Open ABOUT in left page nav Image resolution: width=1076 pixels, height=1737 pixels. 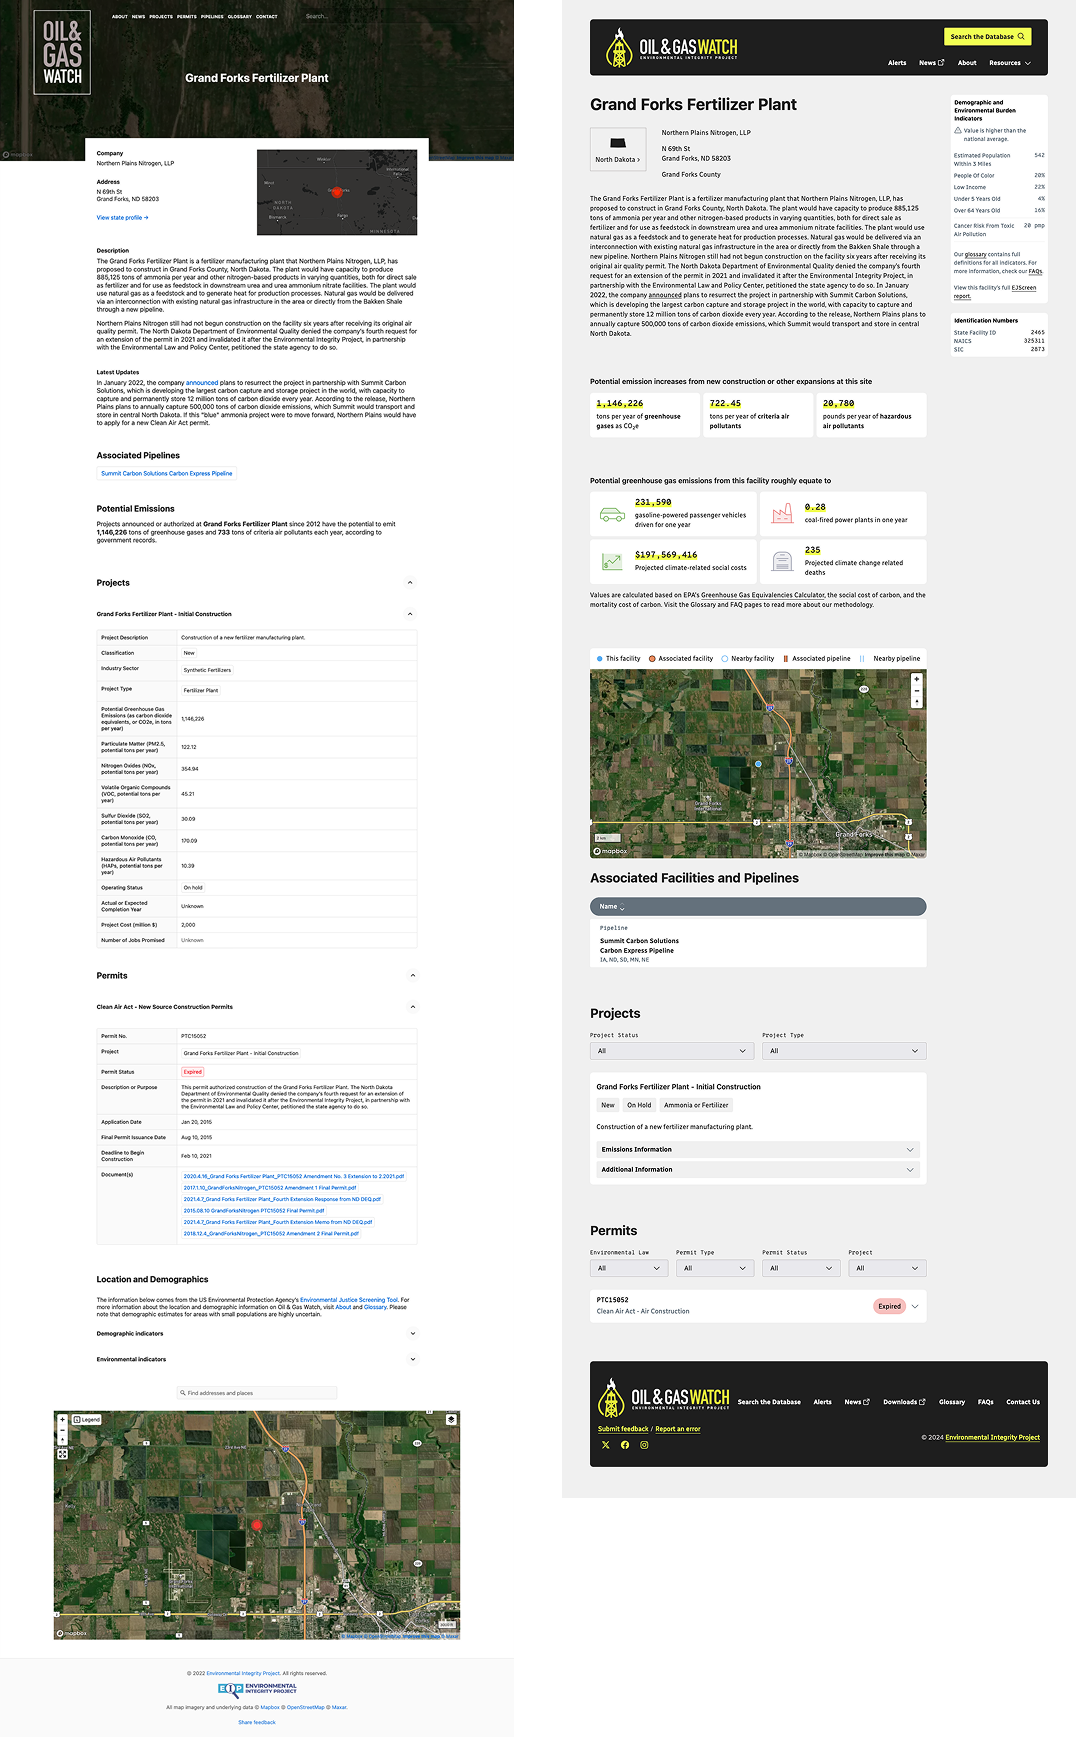(x=120, y=17)
